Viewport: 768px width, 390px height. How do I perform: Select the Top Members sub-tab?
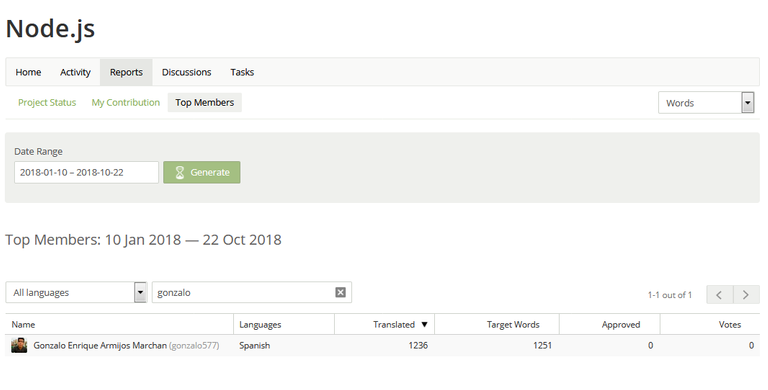[205, 102]
